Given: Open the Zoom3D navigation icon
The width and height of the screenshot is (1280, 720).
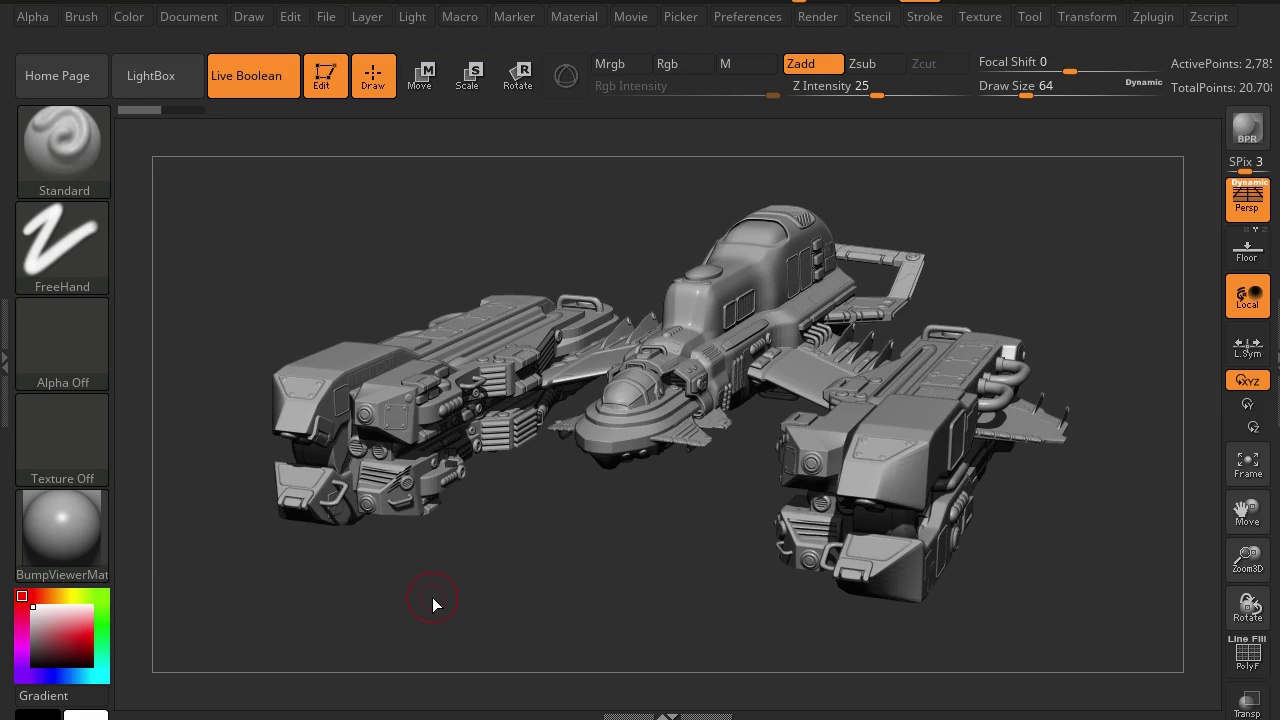Looking at the screenshot, I should (x=1247, y=560).
